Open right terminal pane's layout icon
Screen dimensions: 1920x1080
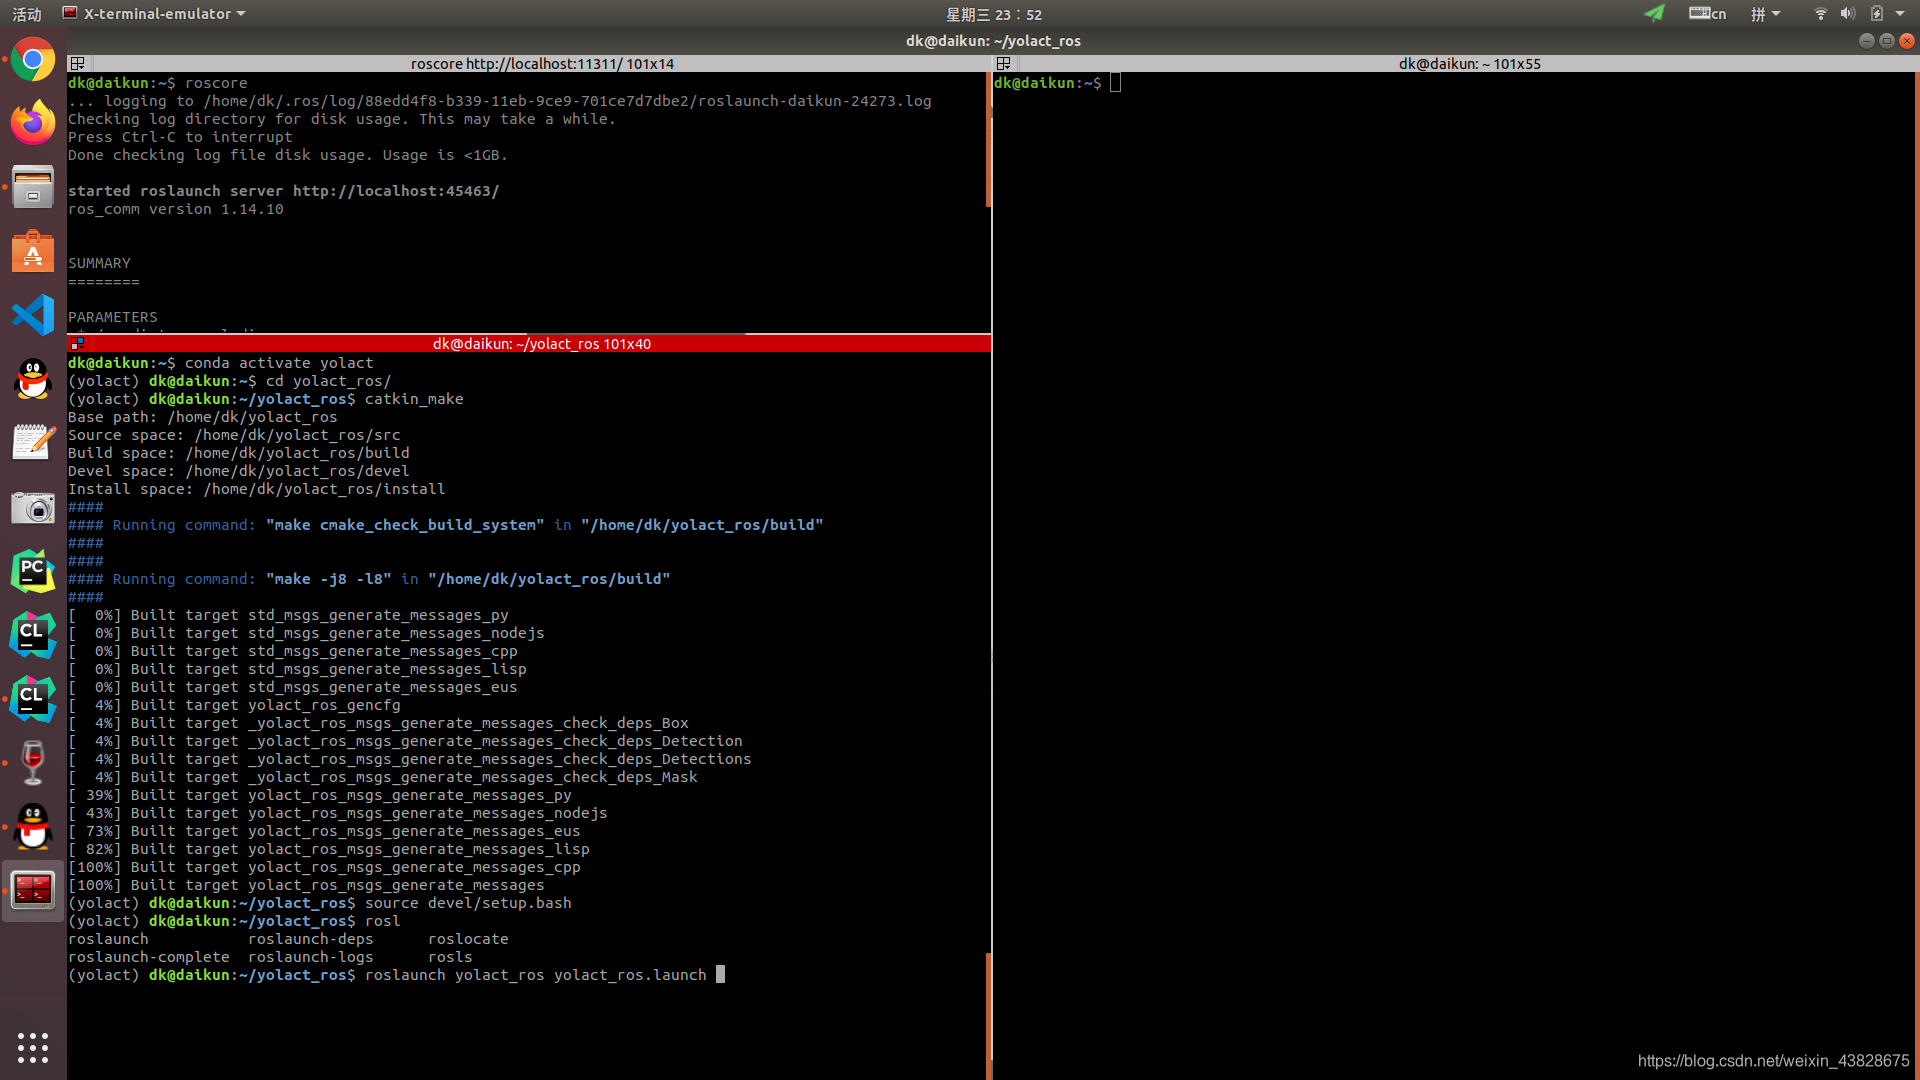tap(1004, 64)
